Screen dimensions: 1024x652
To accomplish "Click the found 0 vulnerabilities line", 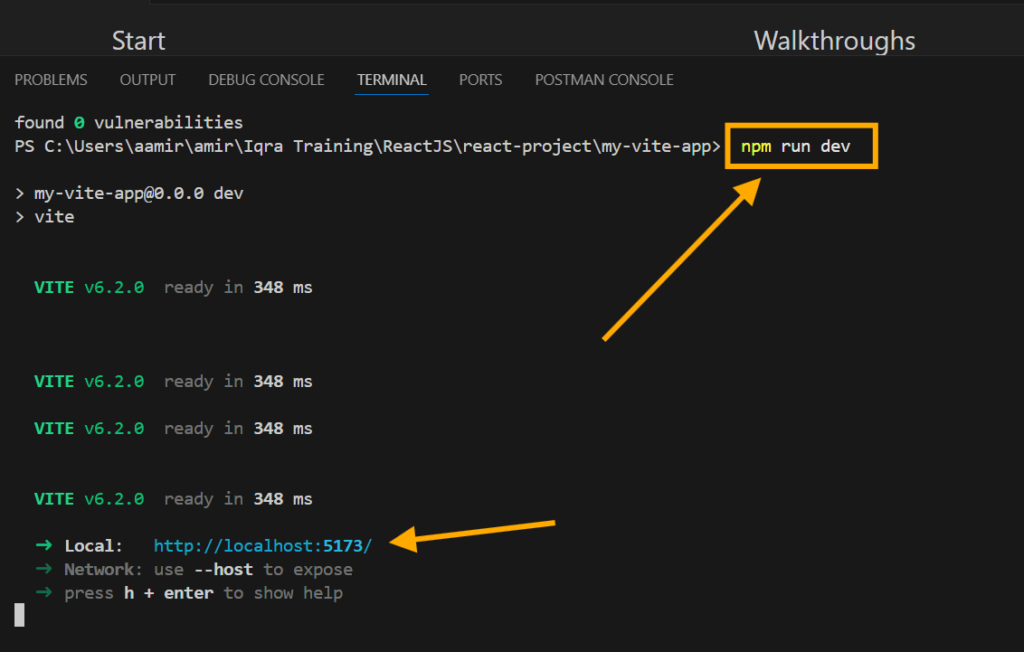I will tap(128, 123).
